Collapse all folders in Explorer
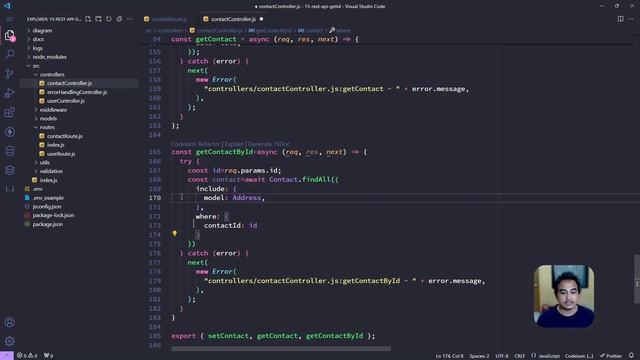The image size is (640, 360). 119,19
